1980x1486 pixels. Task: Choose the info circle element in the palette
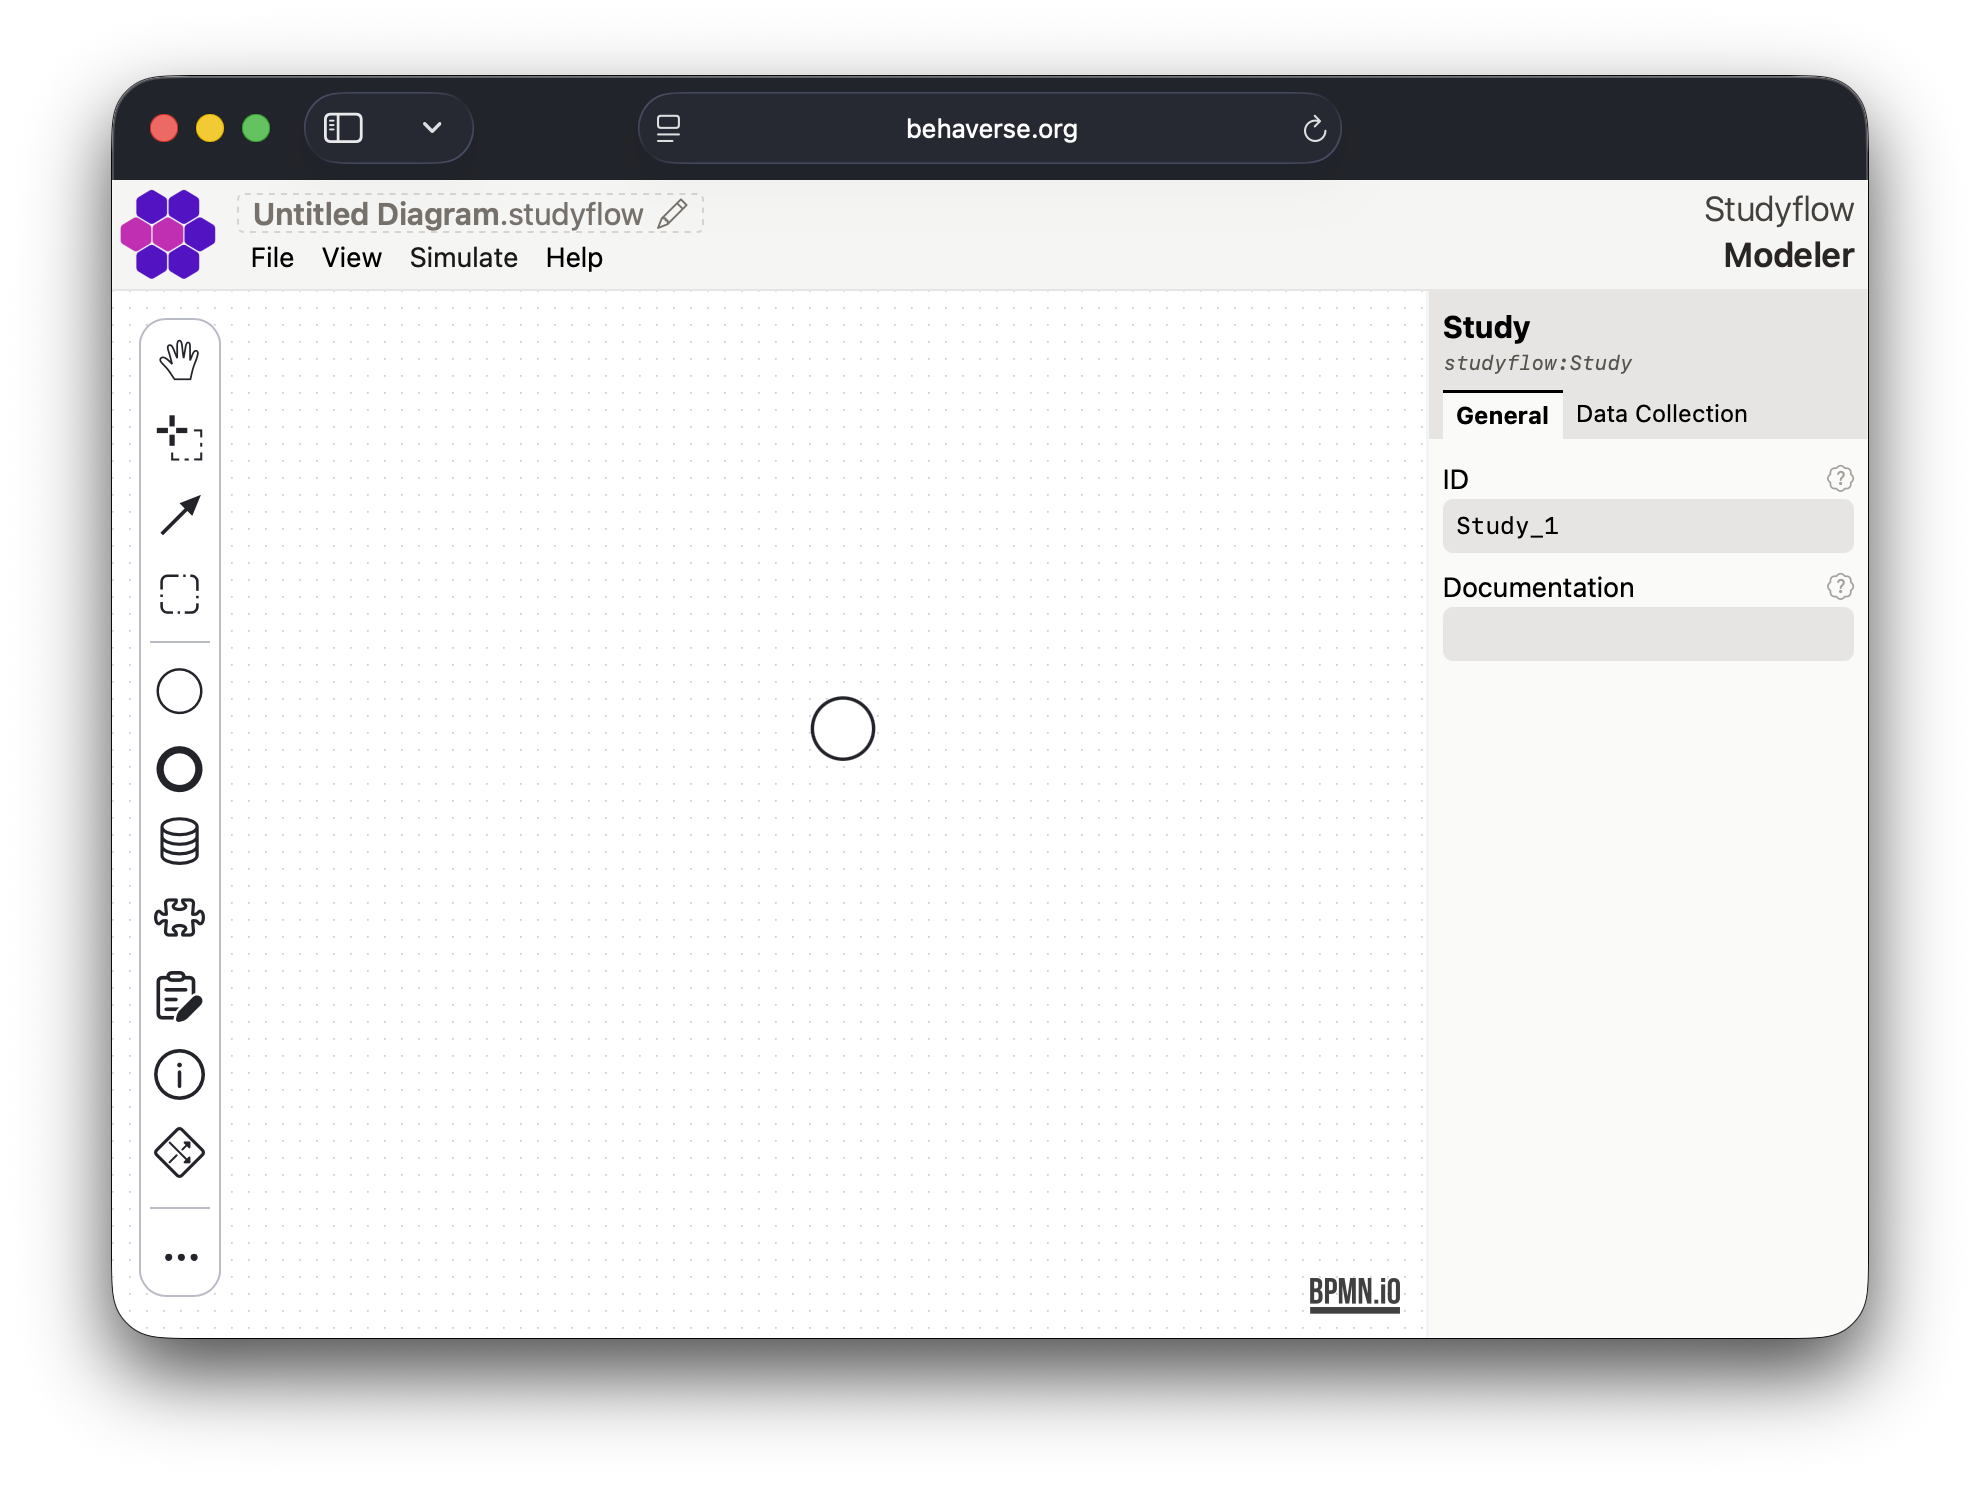tap(180, 1075)
